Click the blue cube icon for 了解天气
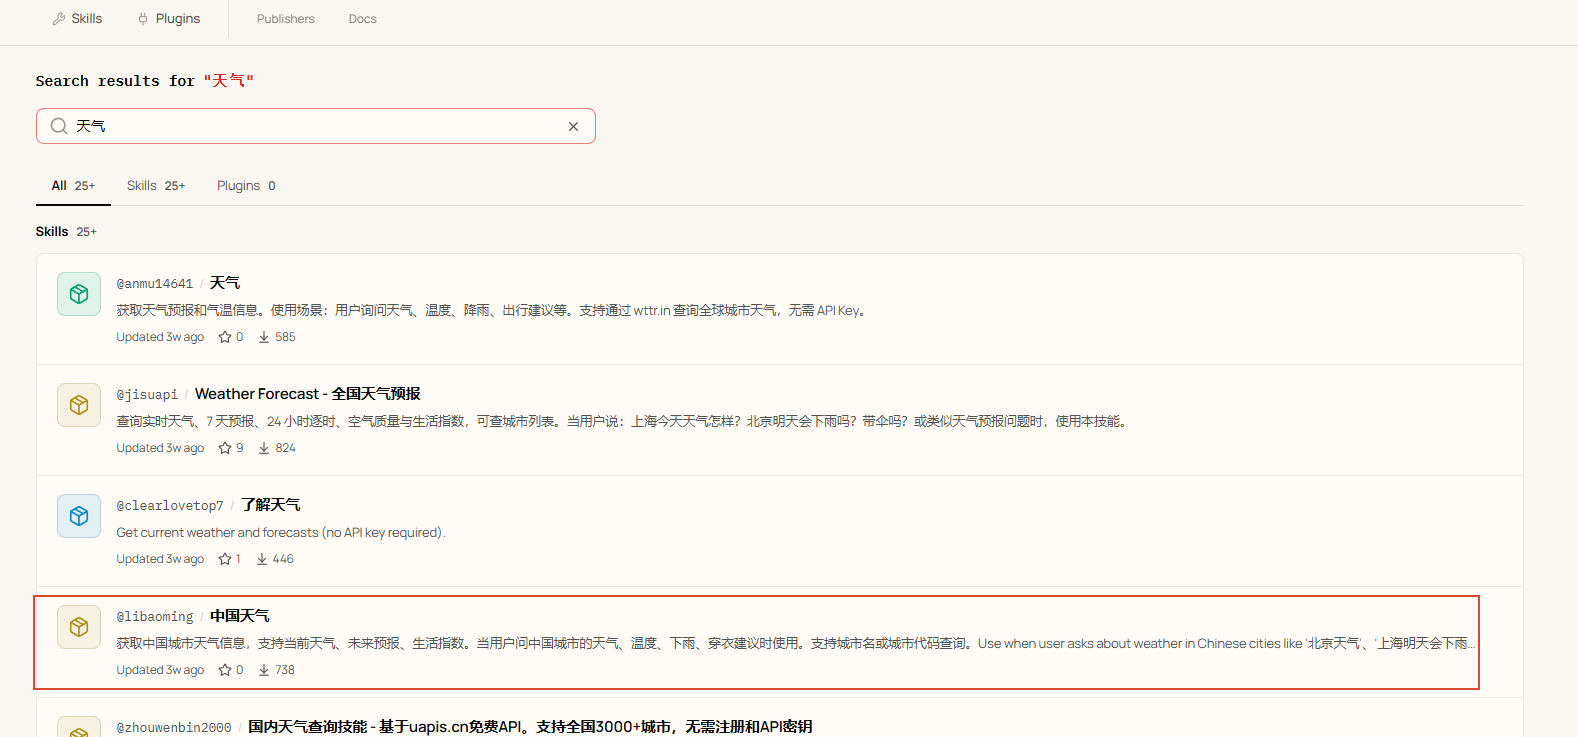The height and width of the screenshot is (737, 1578). [79, 516]
